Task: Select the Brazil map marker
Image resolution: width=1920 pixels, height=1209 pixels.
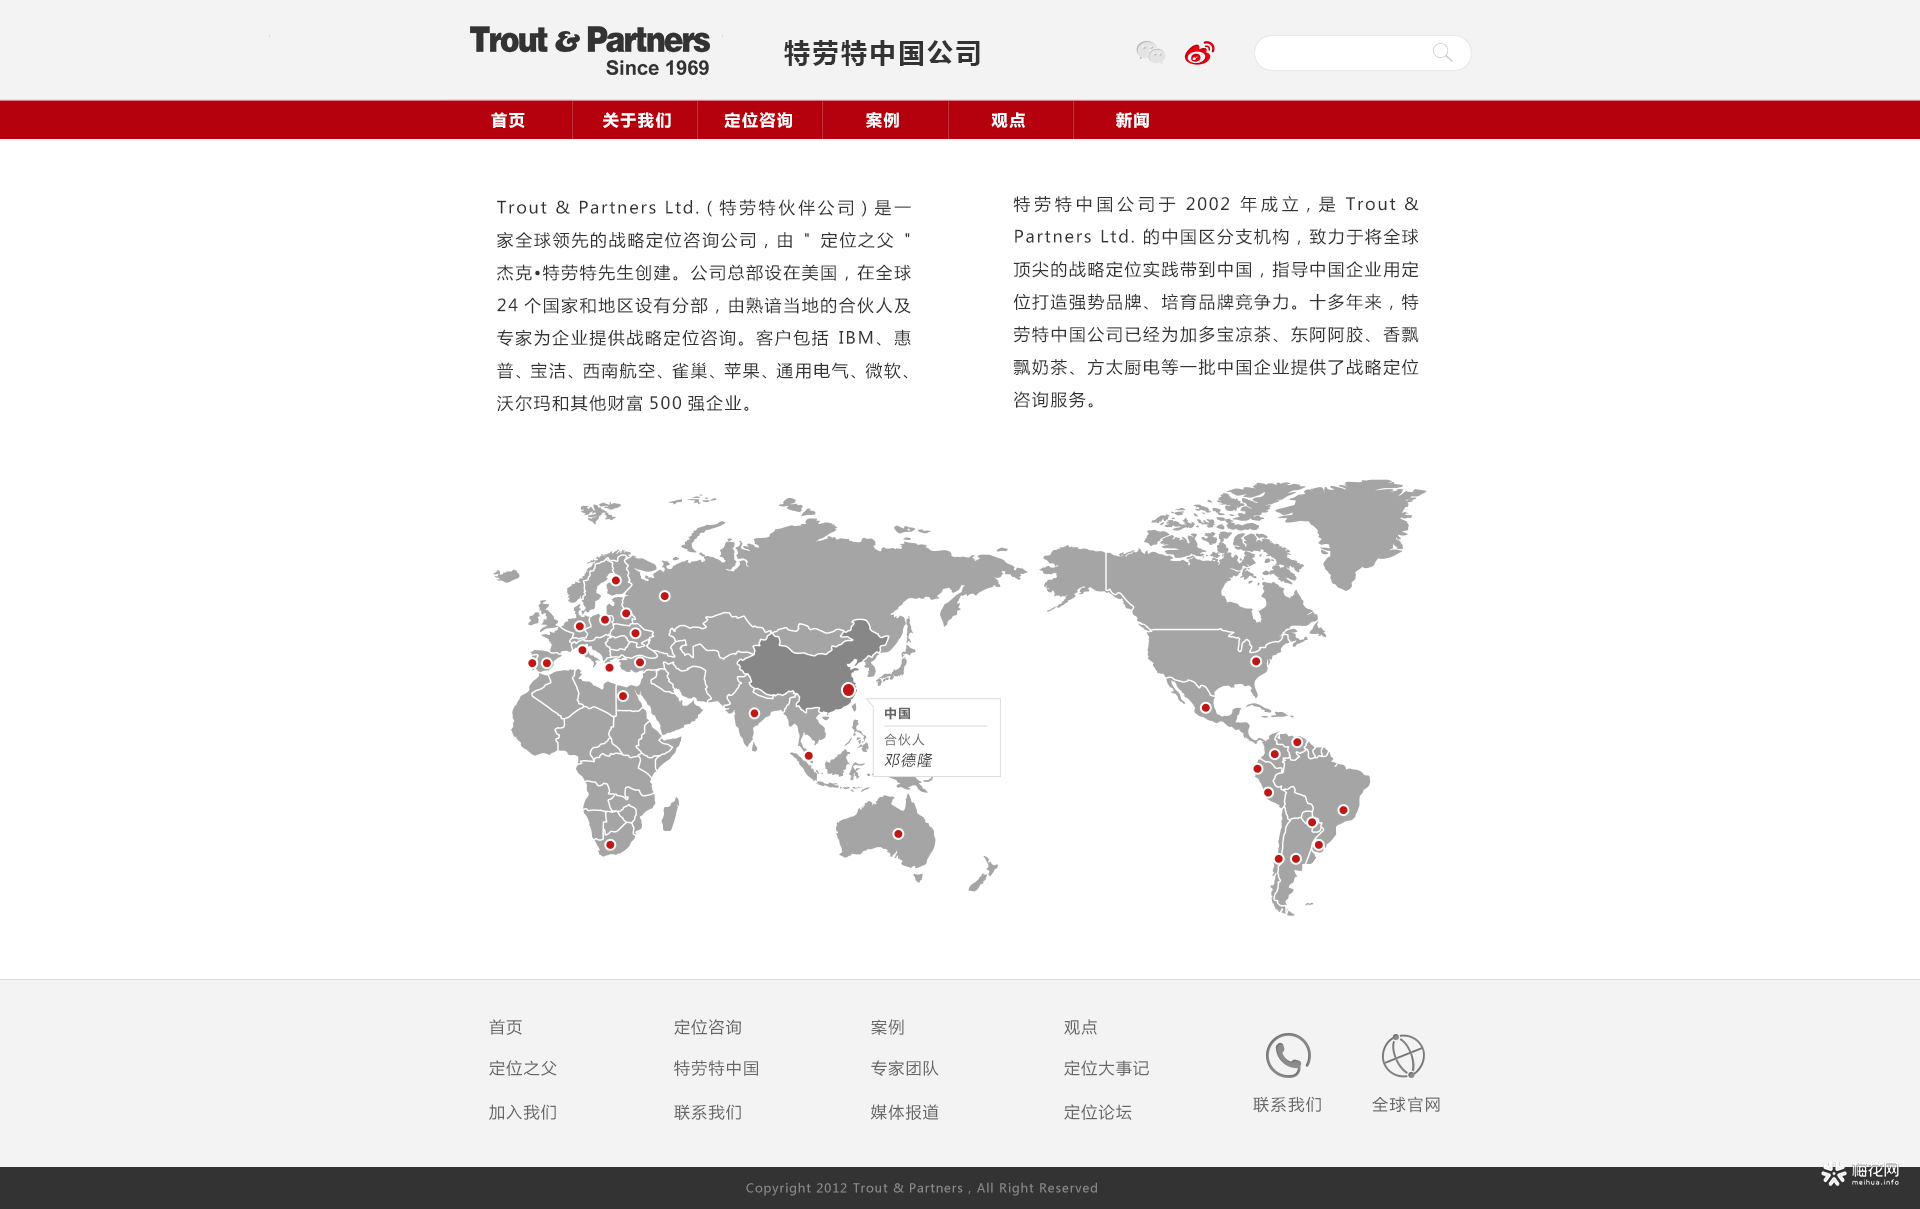Action: 1343,810
